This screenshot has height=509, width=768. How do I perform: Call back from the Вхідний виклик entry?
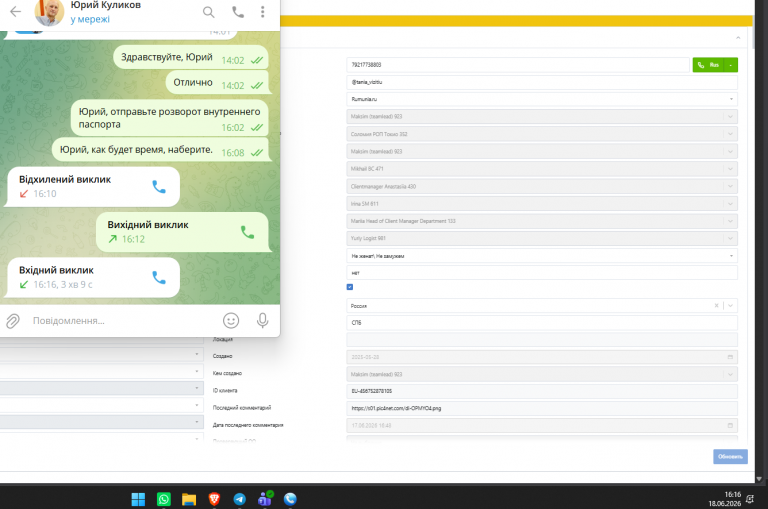pos(159,278)
